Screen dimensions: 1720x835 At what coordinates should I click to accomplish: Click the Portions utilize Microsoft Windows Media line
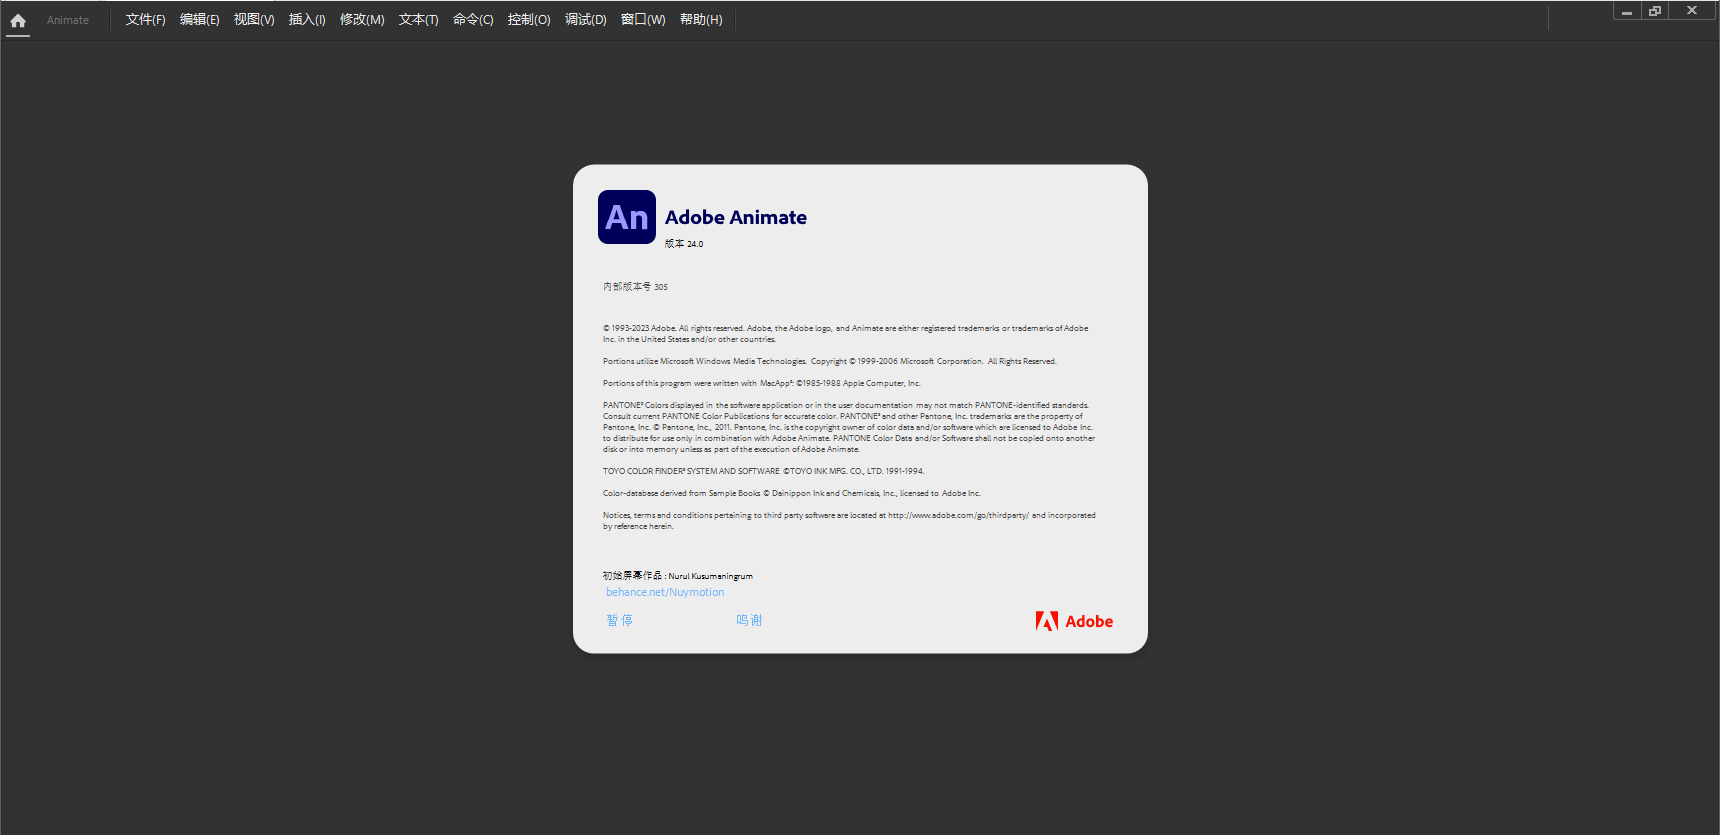point(829,361)
